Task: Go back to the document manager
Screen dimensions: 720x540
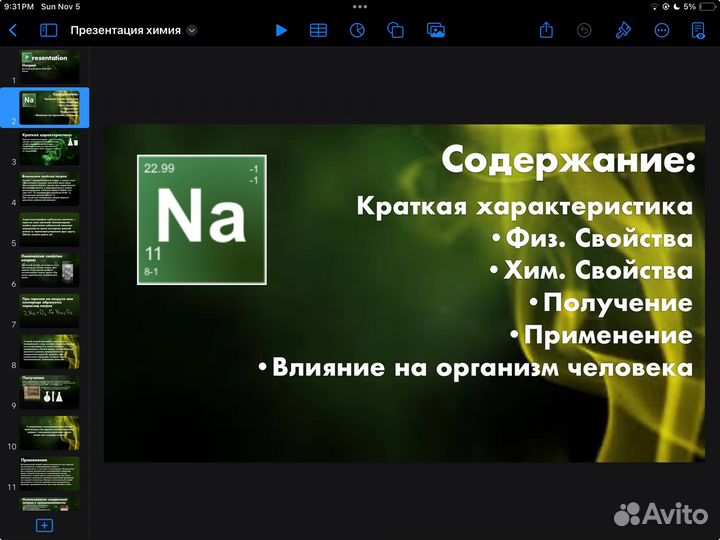Action: (13, 30)
